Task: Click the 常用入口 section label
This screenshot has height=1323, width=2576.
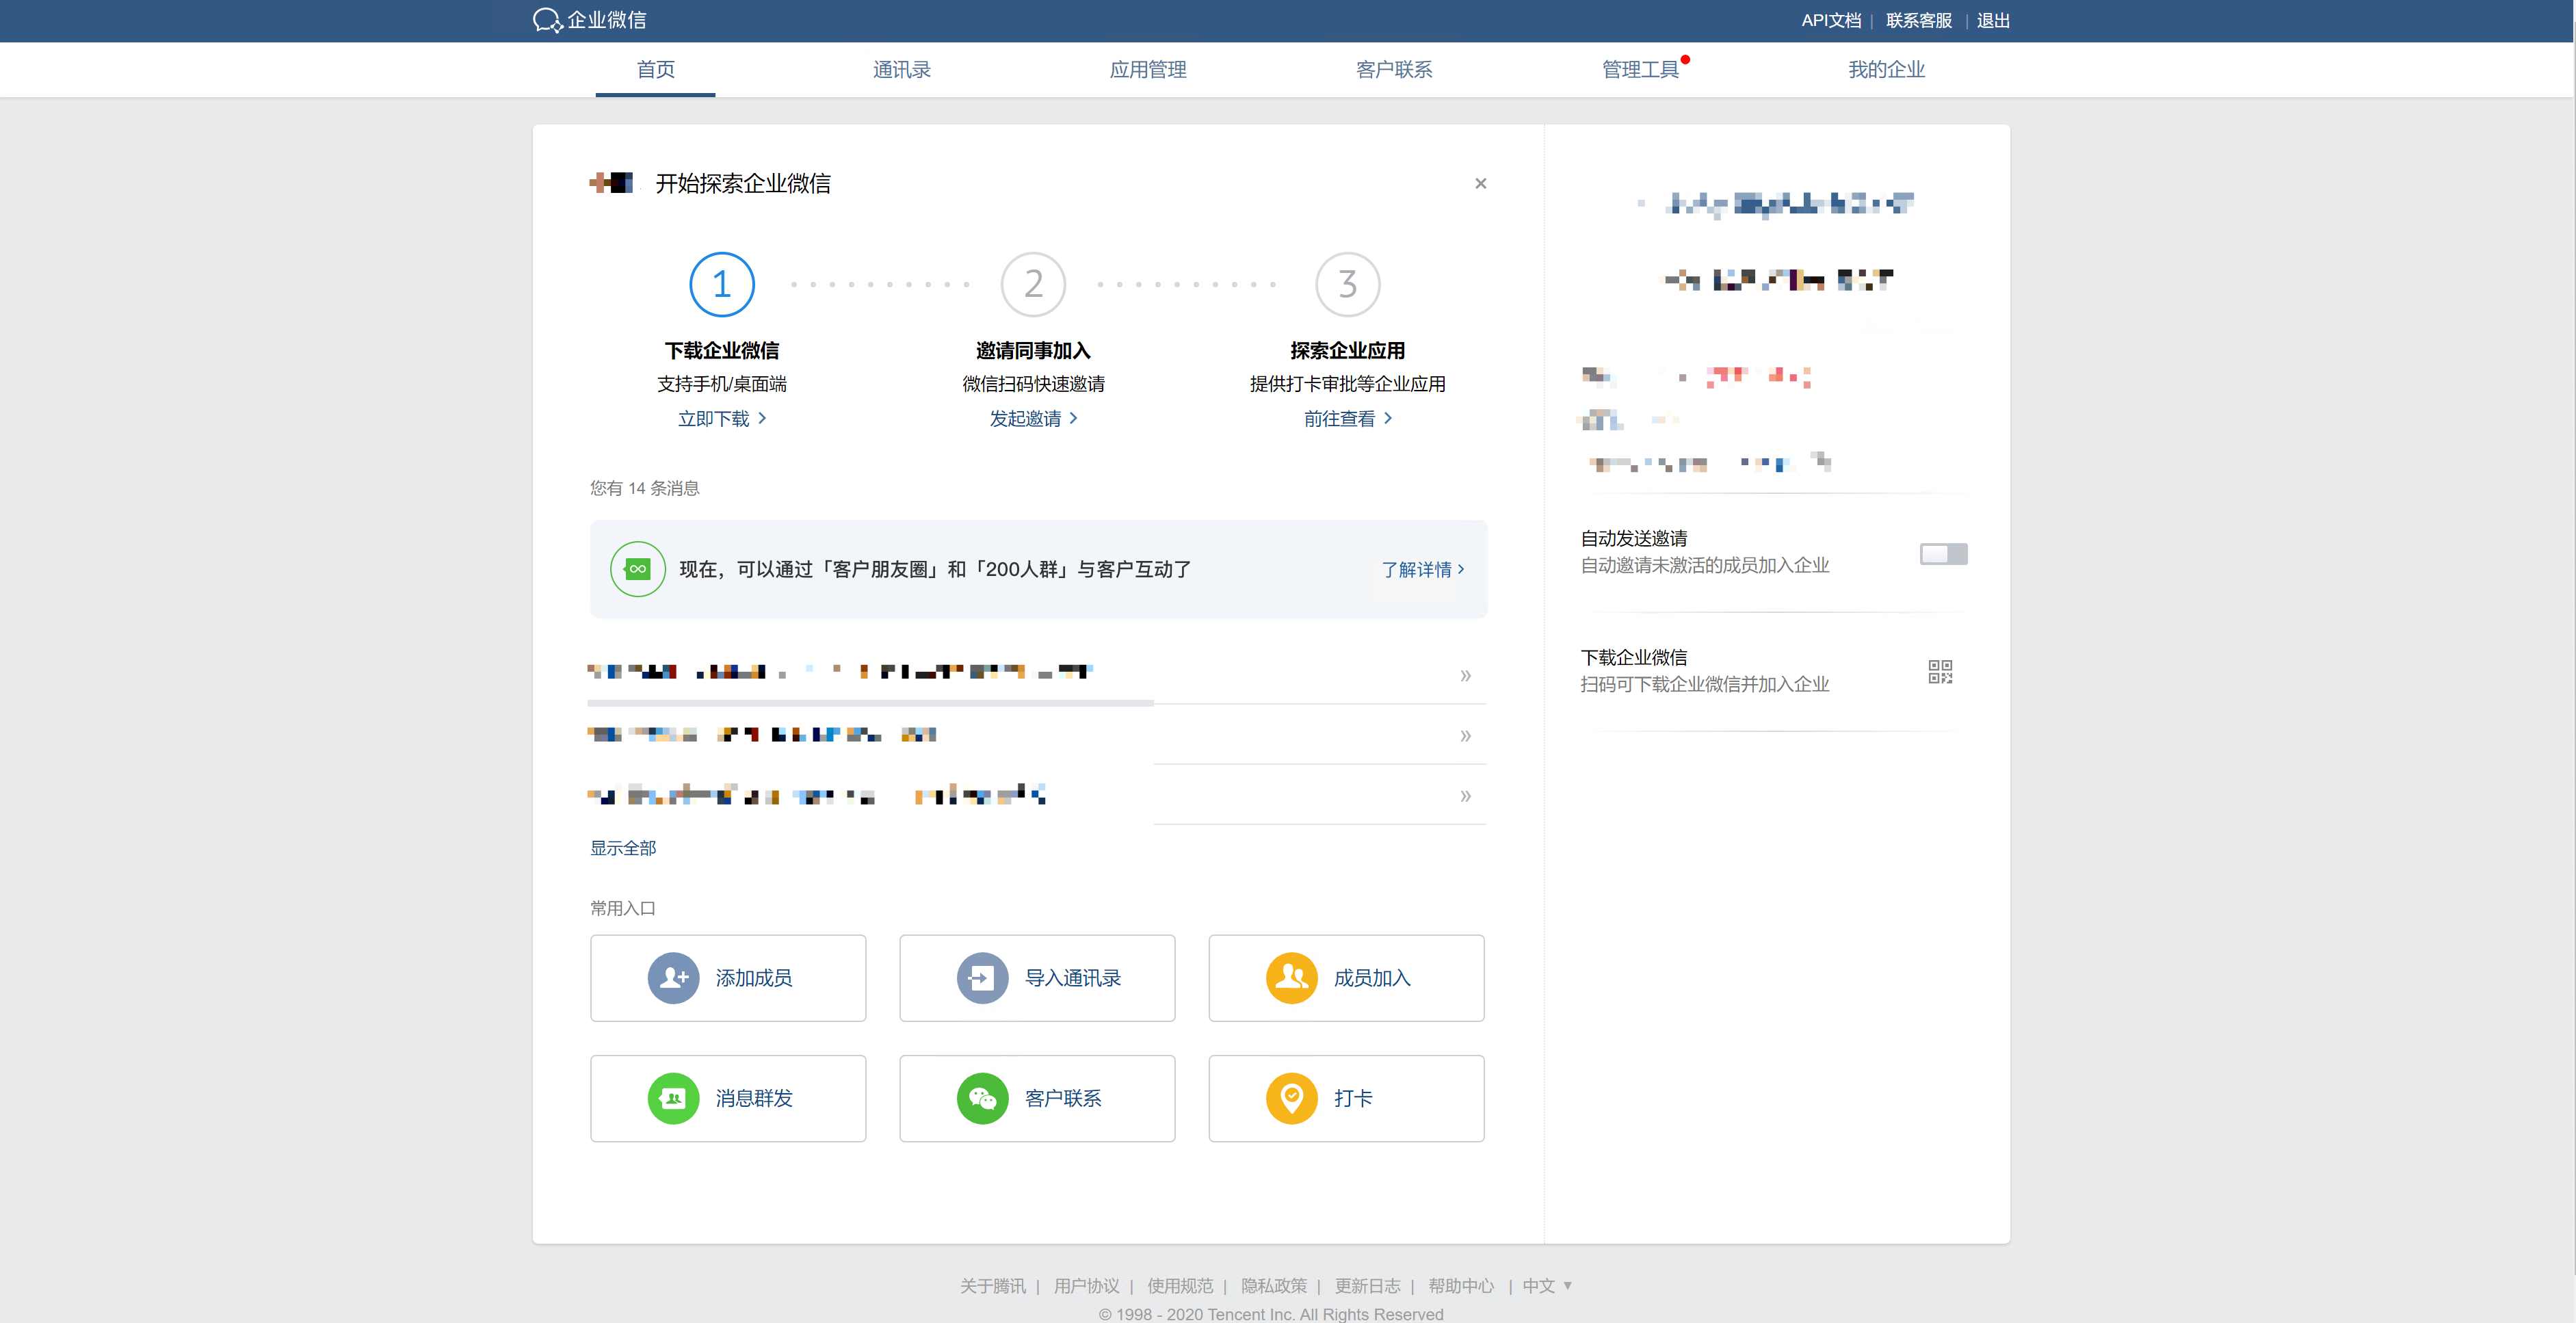Action: [x=623, y=908]
